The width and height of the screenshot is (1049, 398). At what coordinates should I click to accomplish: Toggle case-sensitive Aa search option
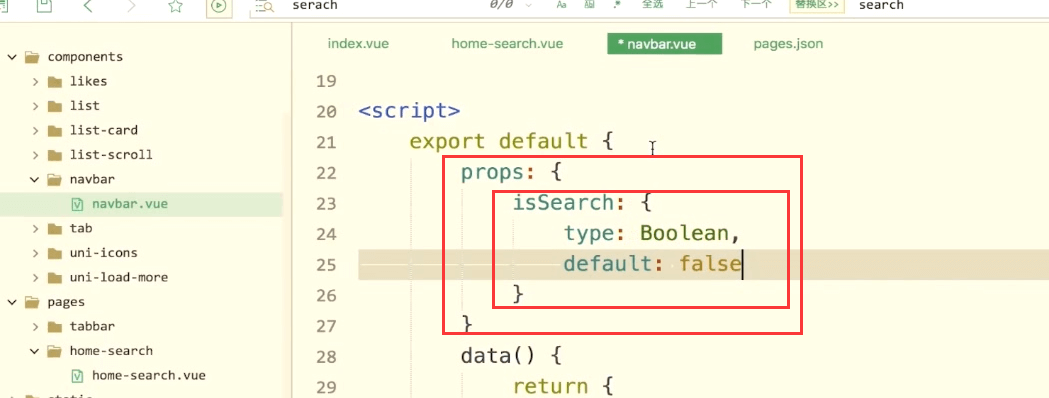562,5
